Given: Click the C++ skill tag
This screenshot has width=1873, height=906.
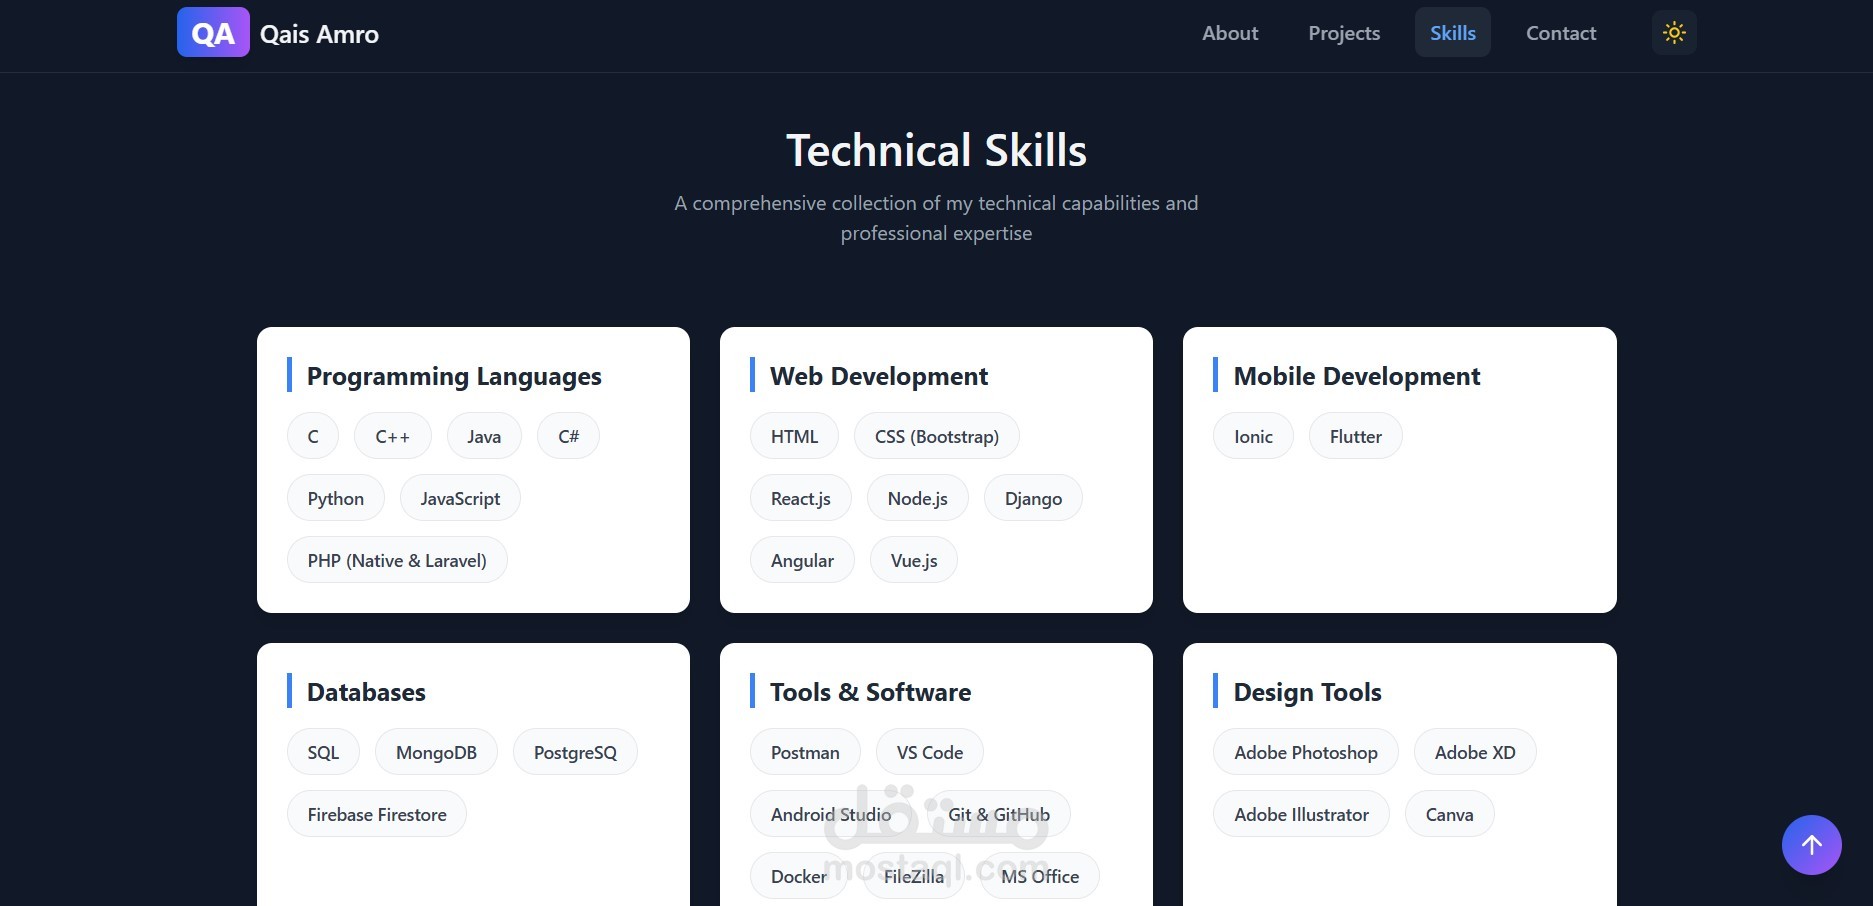Looking at the screenshot, I should [x=392, y=436].
